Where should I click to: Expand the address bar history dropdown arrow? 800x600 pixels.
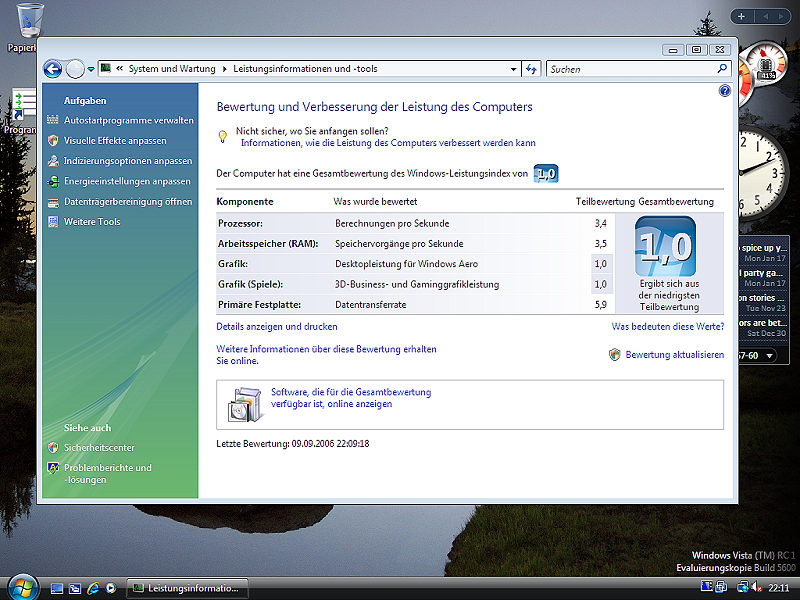point(513,69)
